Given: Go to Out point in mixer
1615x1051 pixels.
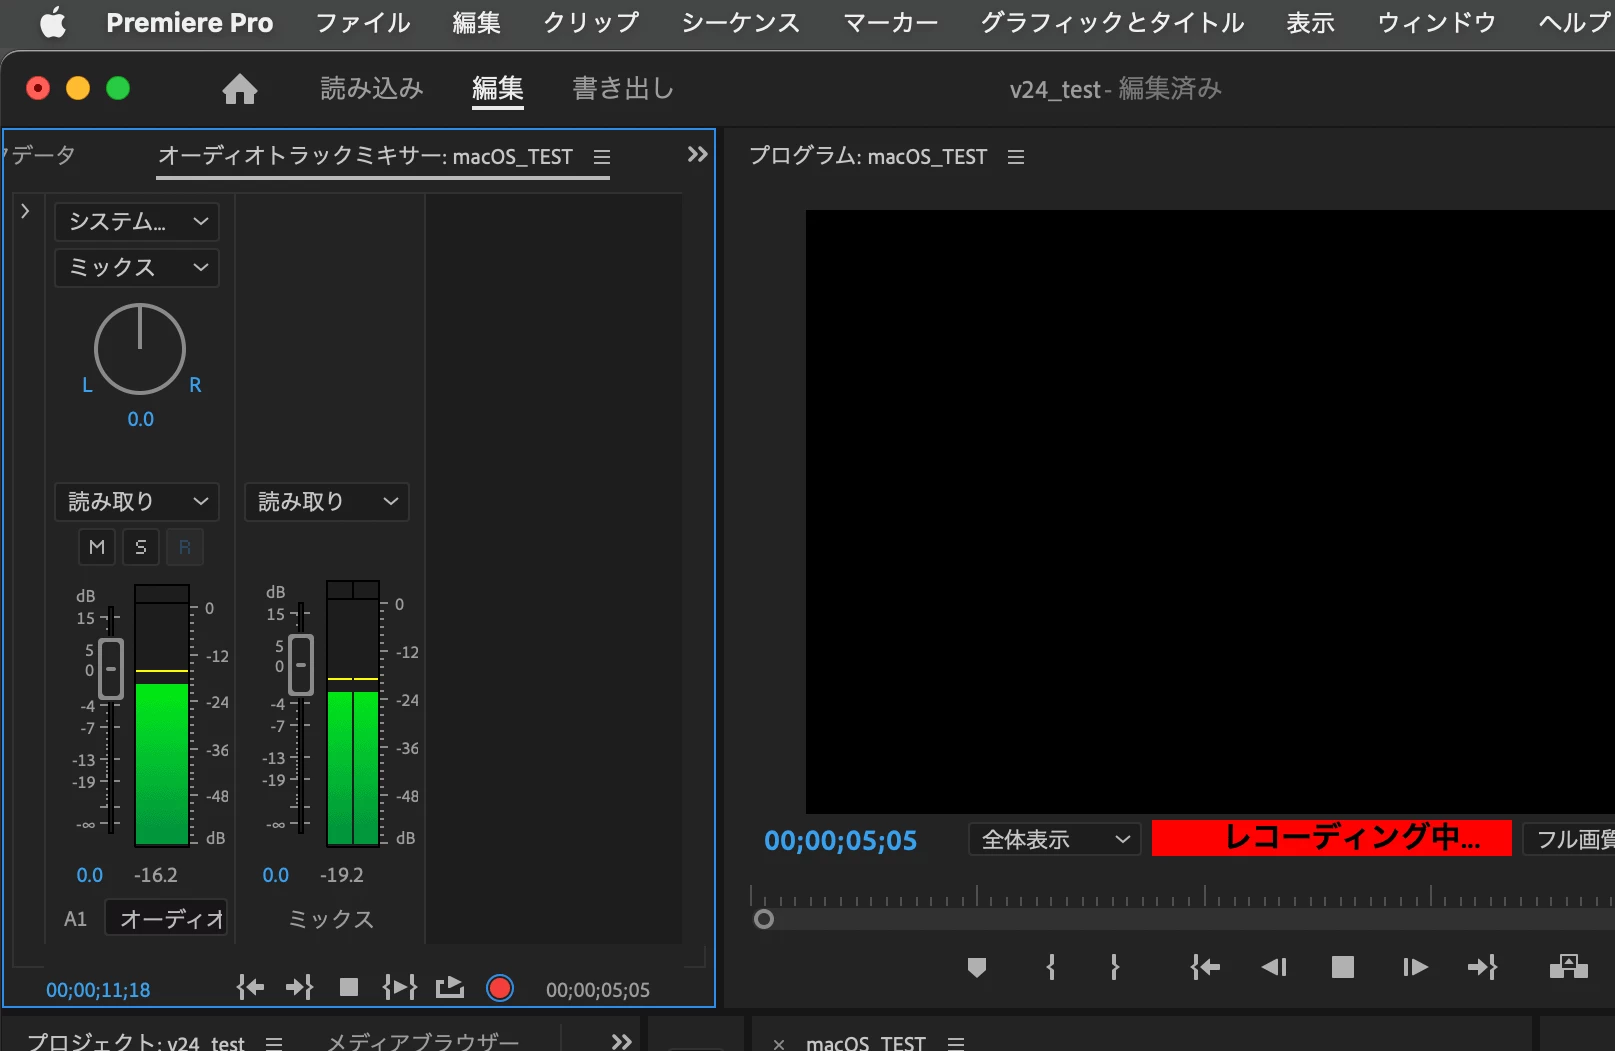Looking at the screenshot, I should [299, 988].
